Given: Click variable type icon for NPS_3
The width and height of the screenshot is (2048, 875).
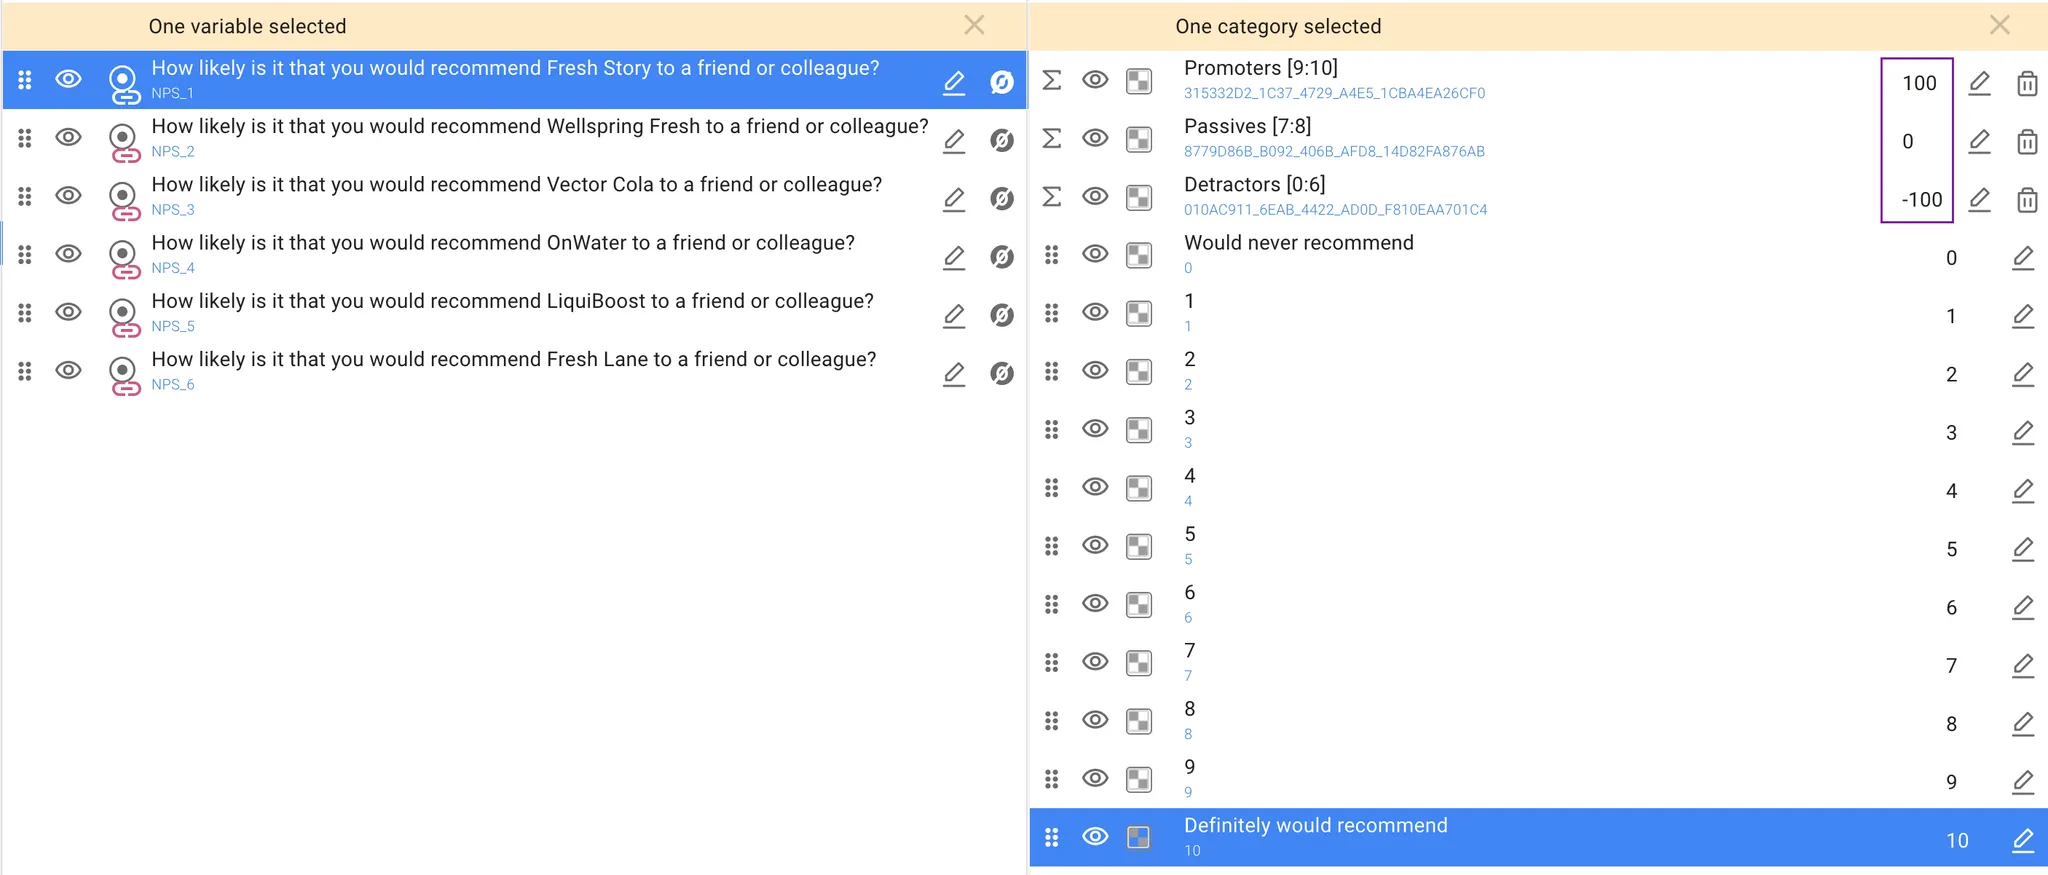Looking at the screenshot, I should coord(123,198).
